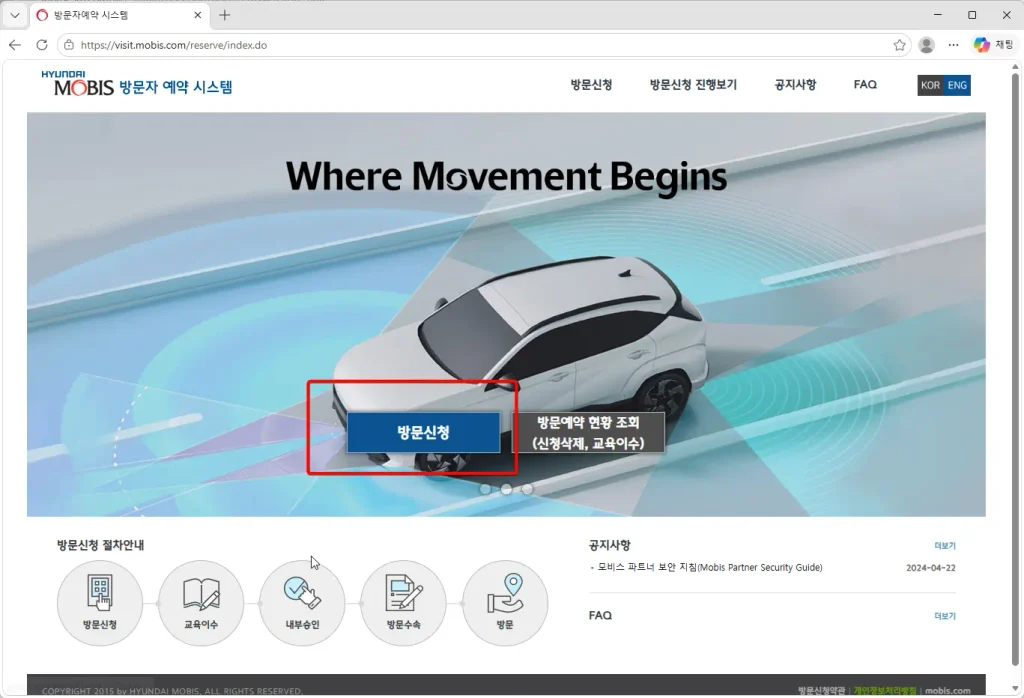Click the scrollbar down arrow
This screenshot has width=1024, height=698.
[x=1016, y=689]
